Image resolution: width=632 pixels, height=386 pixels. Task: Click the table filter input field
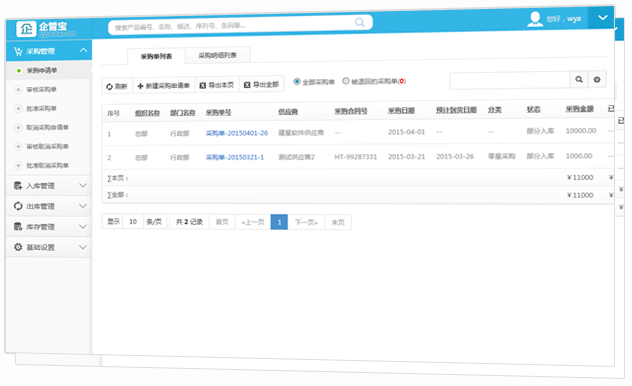(x=510, y=80)
